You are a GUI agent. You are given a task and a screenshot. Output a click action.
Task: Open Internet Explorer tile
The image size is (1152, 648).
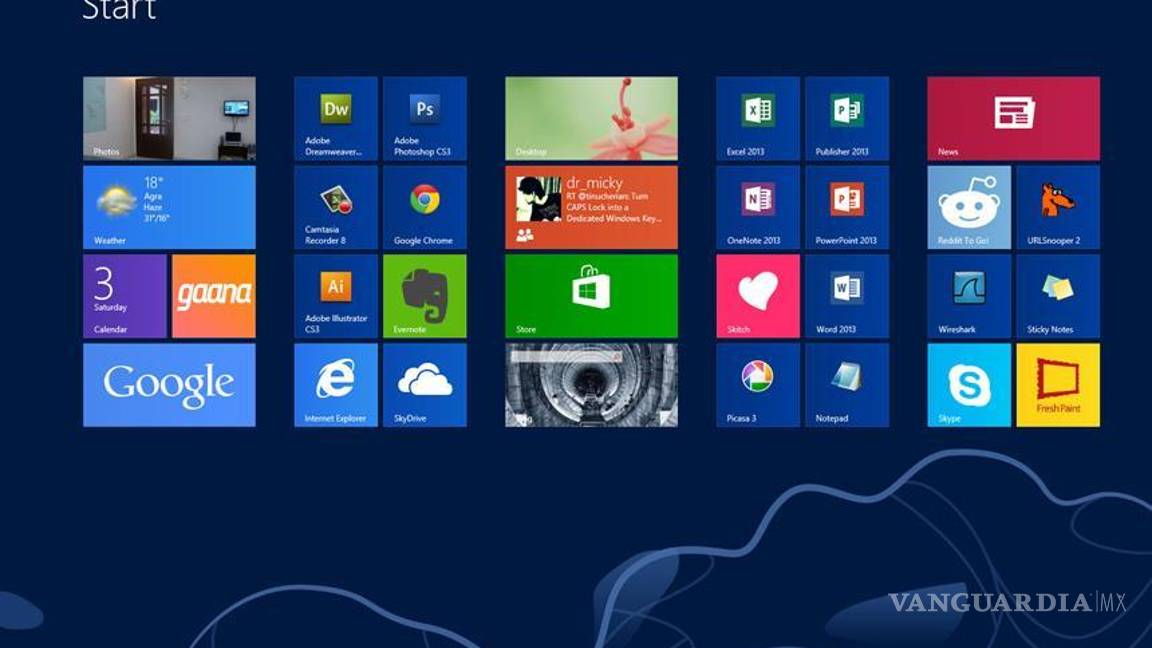click(x=336, y=385)
